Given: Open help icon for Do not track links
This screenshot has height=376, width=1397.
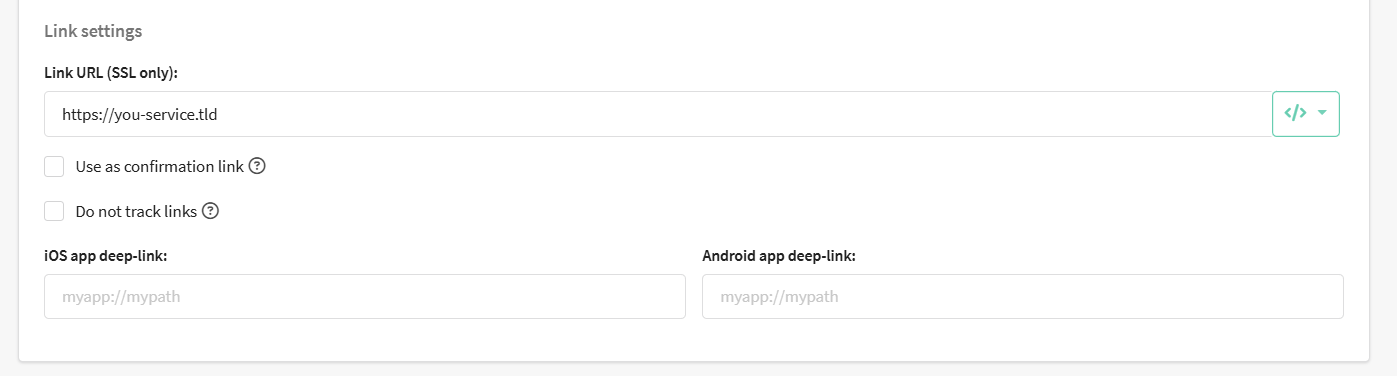Looking at the screenshot, I should [210, 211].
